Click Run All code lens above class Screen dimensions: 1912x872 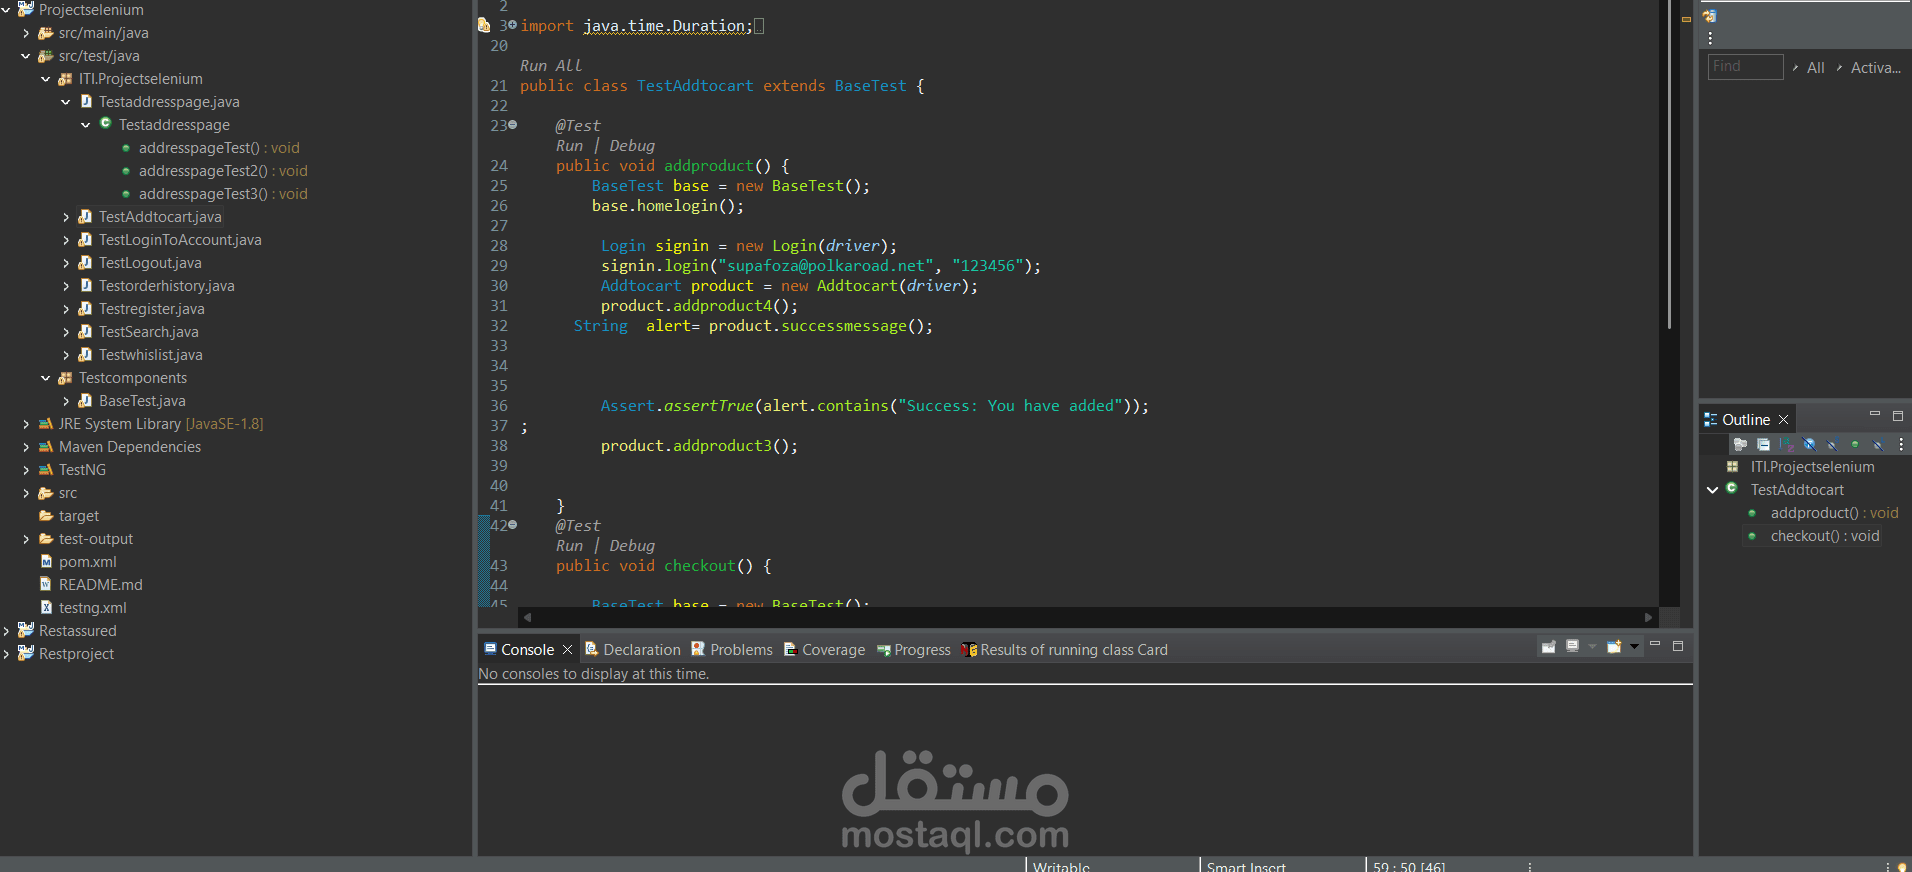(x=551, y=66)
